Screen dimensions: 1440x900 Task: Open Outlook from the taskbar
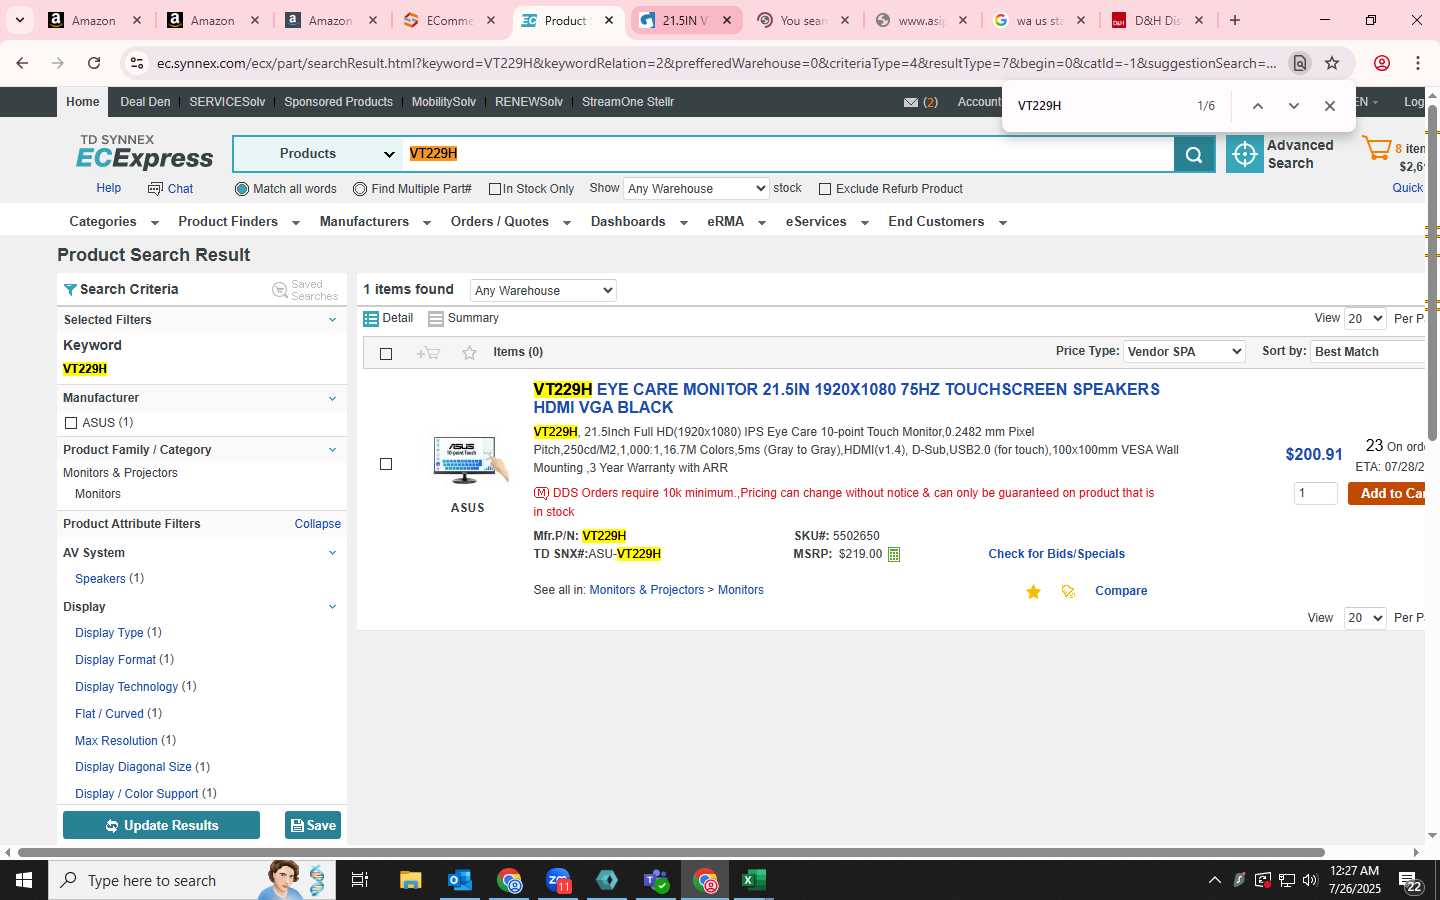[x=459, y=880]
